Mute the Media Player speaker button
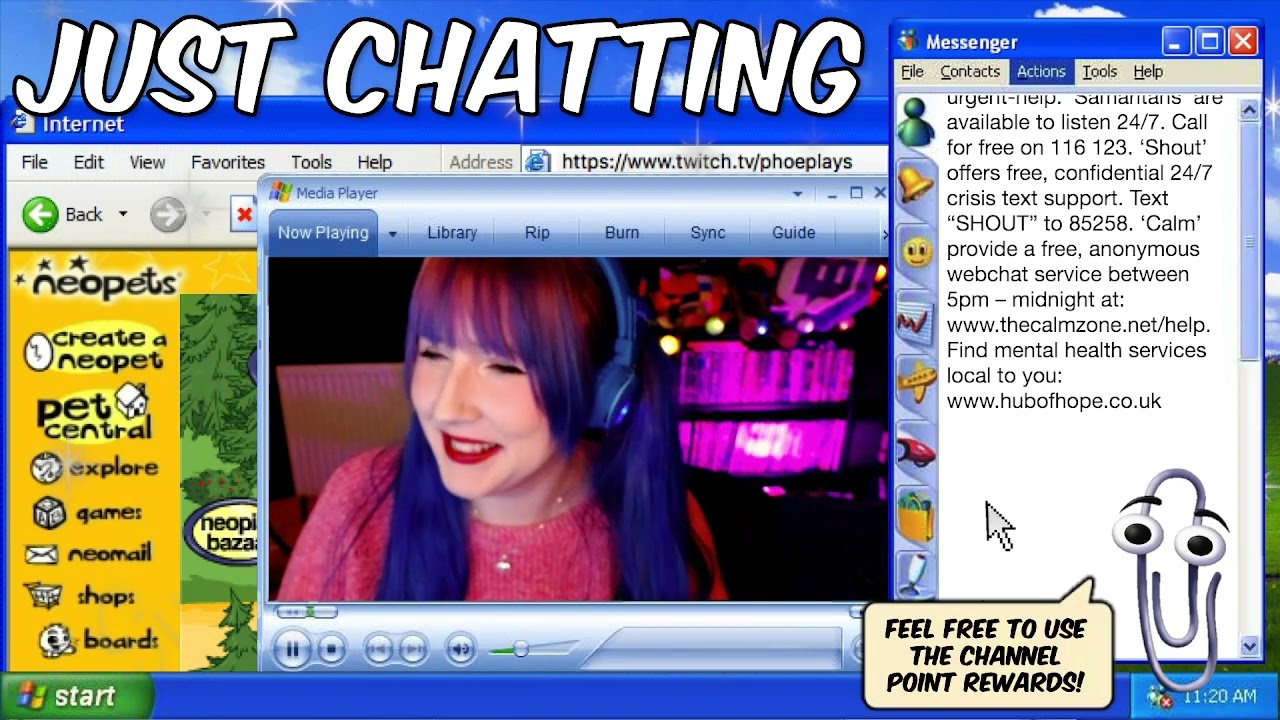Image resolution: width=1280 pixels, height=720 pixels. click(460, 650)
